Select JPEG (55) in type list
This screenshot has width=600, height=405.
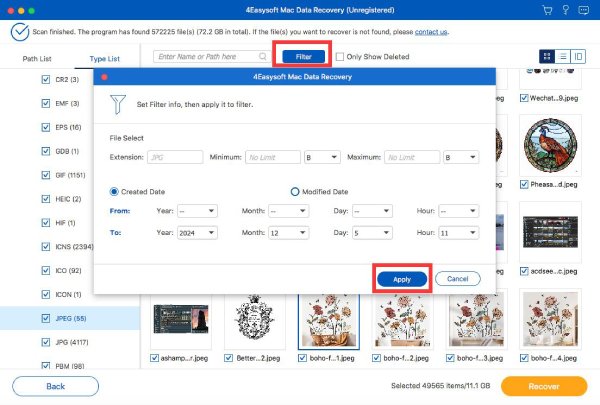tap(70, 318)
